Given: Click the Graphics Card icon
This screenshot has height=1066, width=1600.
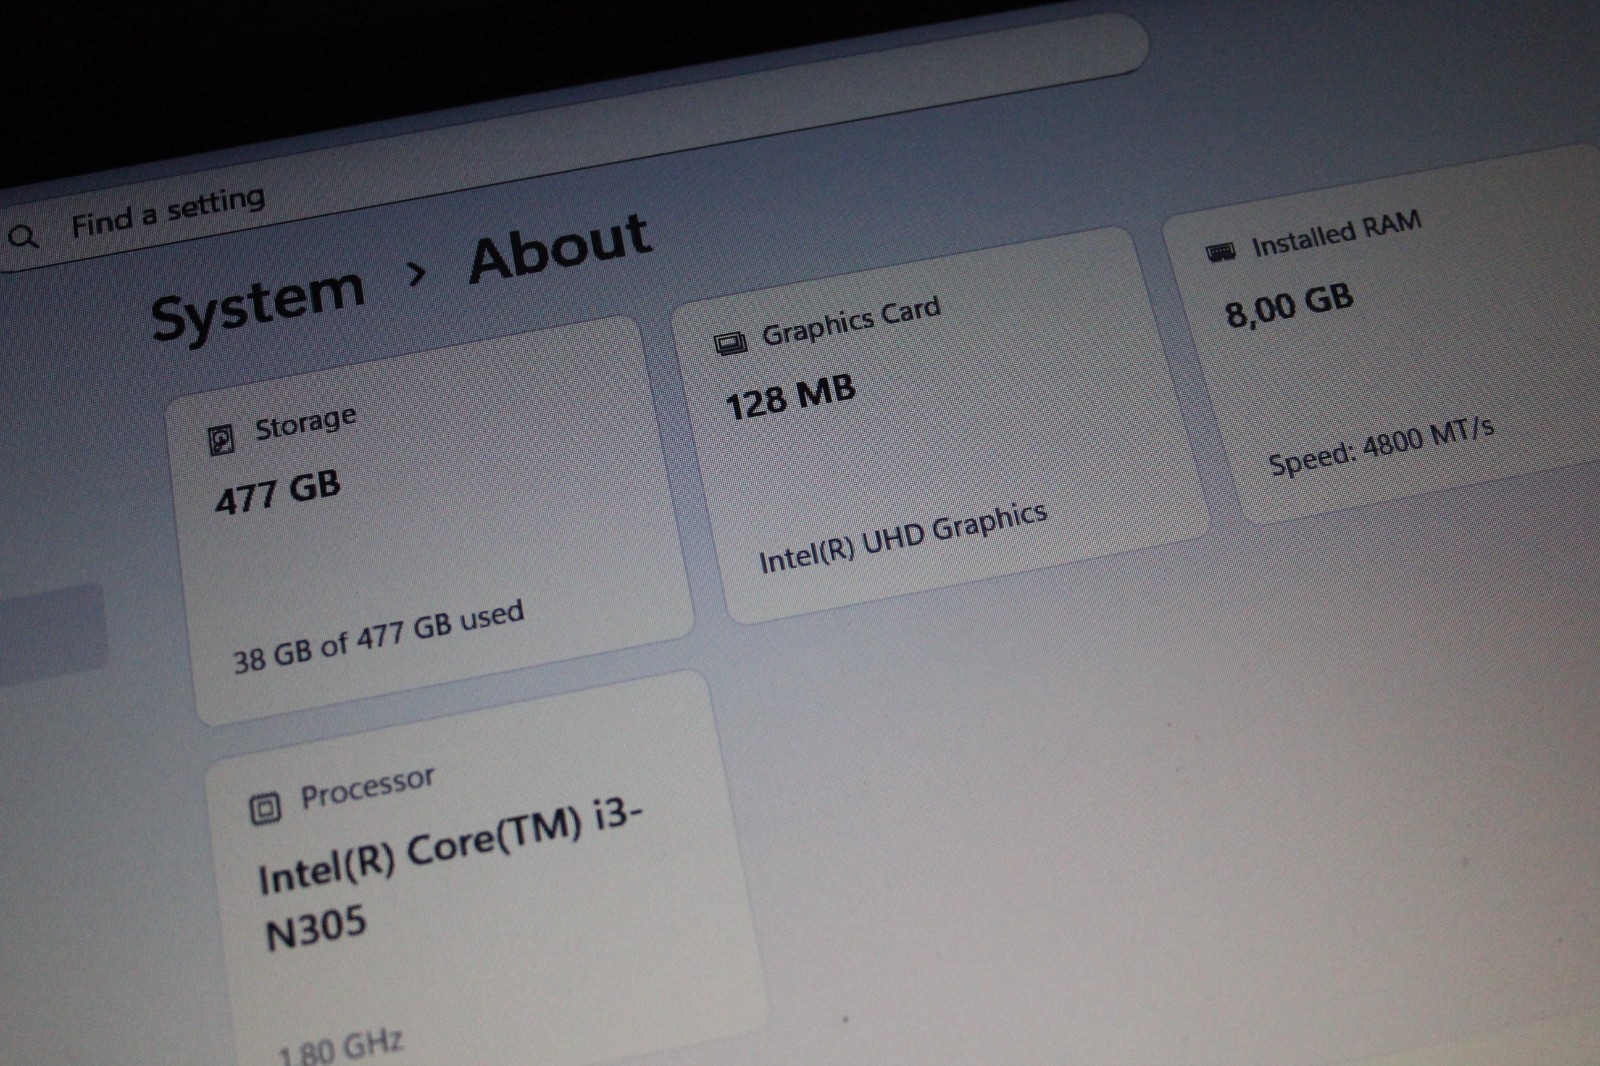Looking at the screenshot, I should point(731,344).
